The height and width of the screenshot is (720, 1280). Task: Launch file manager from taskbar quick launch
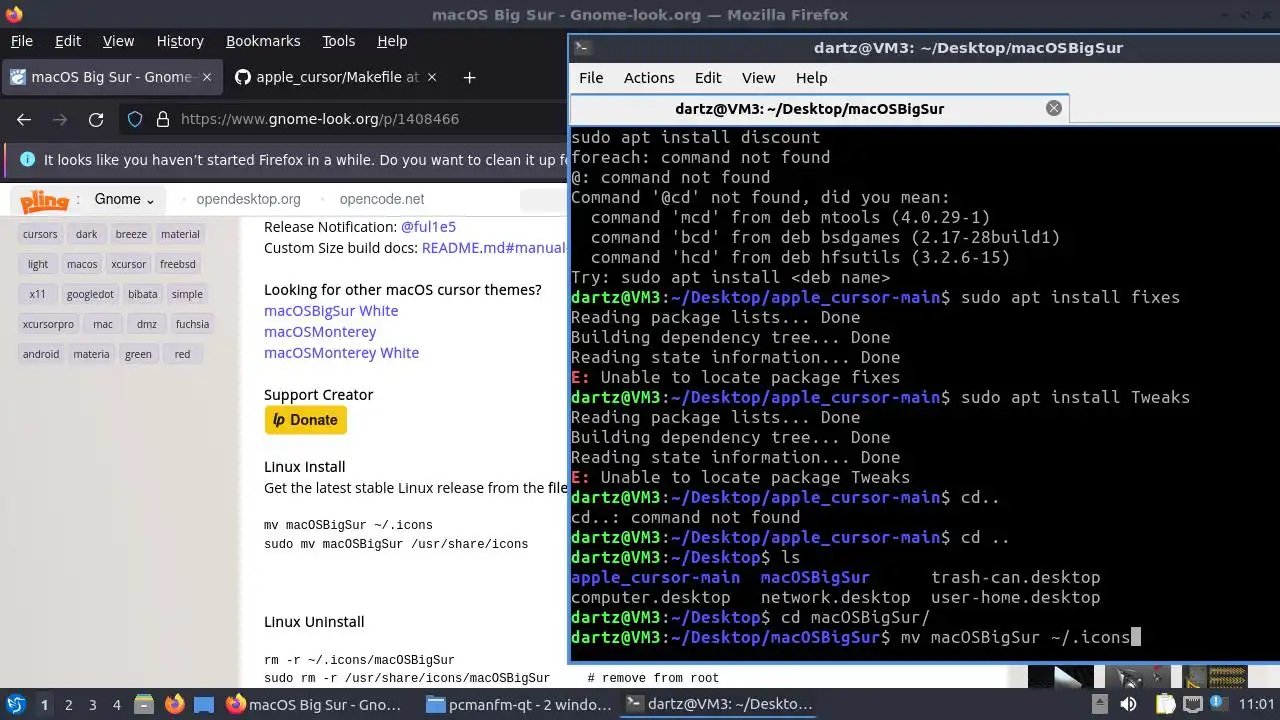[143, 704]
